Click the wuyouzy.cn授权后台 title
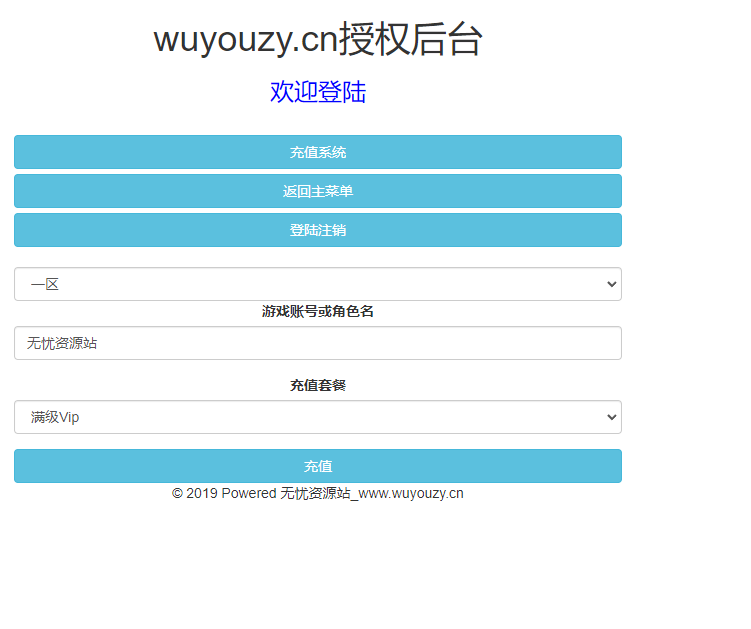Viewport: 751px width, 629px height. (x=318, y=39)
